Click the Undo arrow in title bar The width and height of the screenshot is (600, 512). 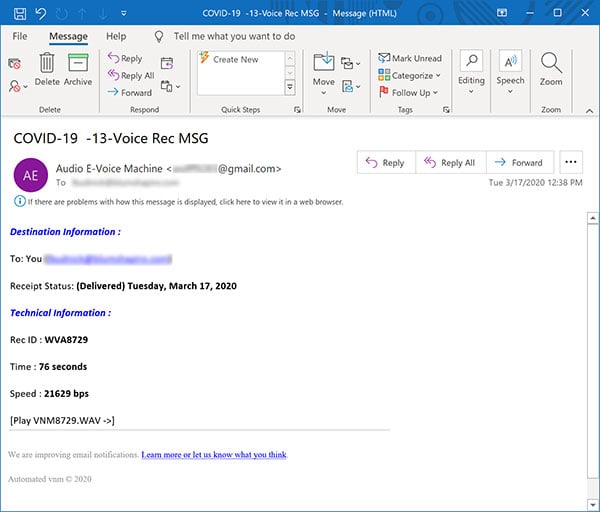[41, 13]
